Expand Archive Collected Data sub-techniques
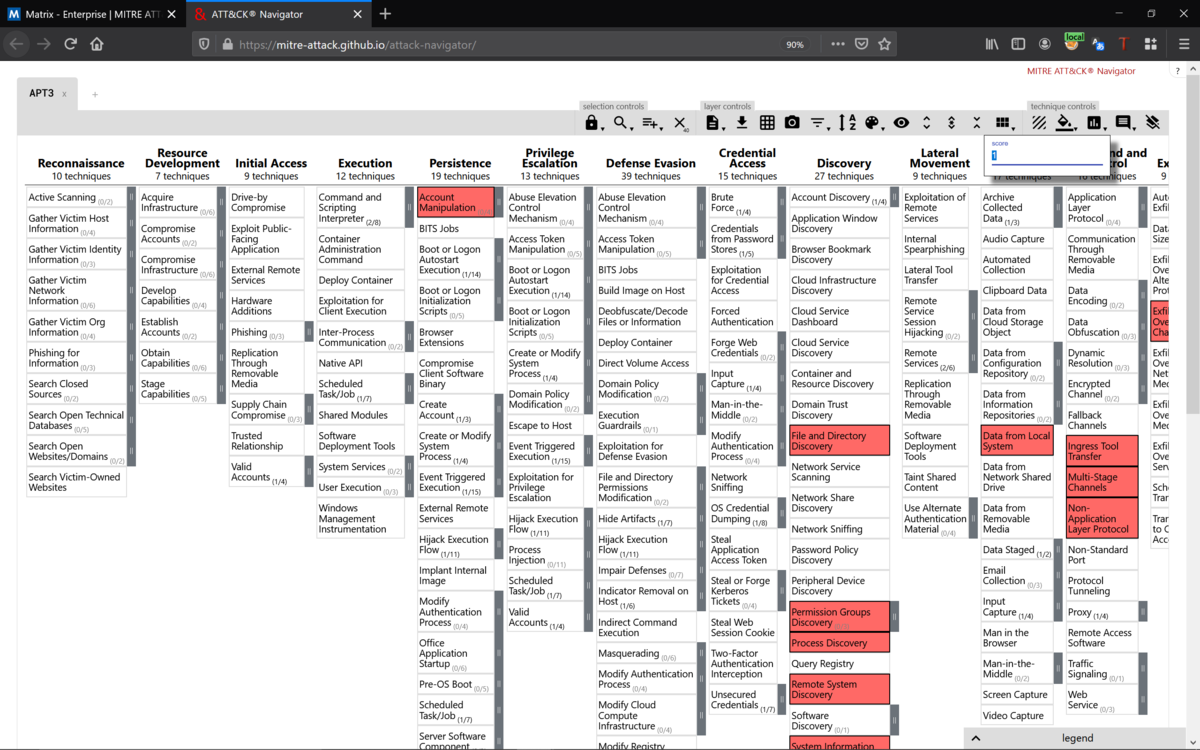Image resolution: width=1200 pixels, height=750 pixels. (x=1057, y=208)
